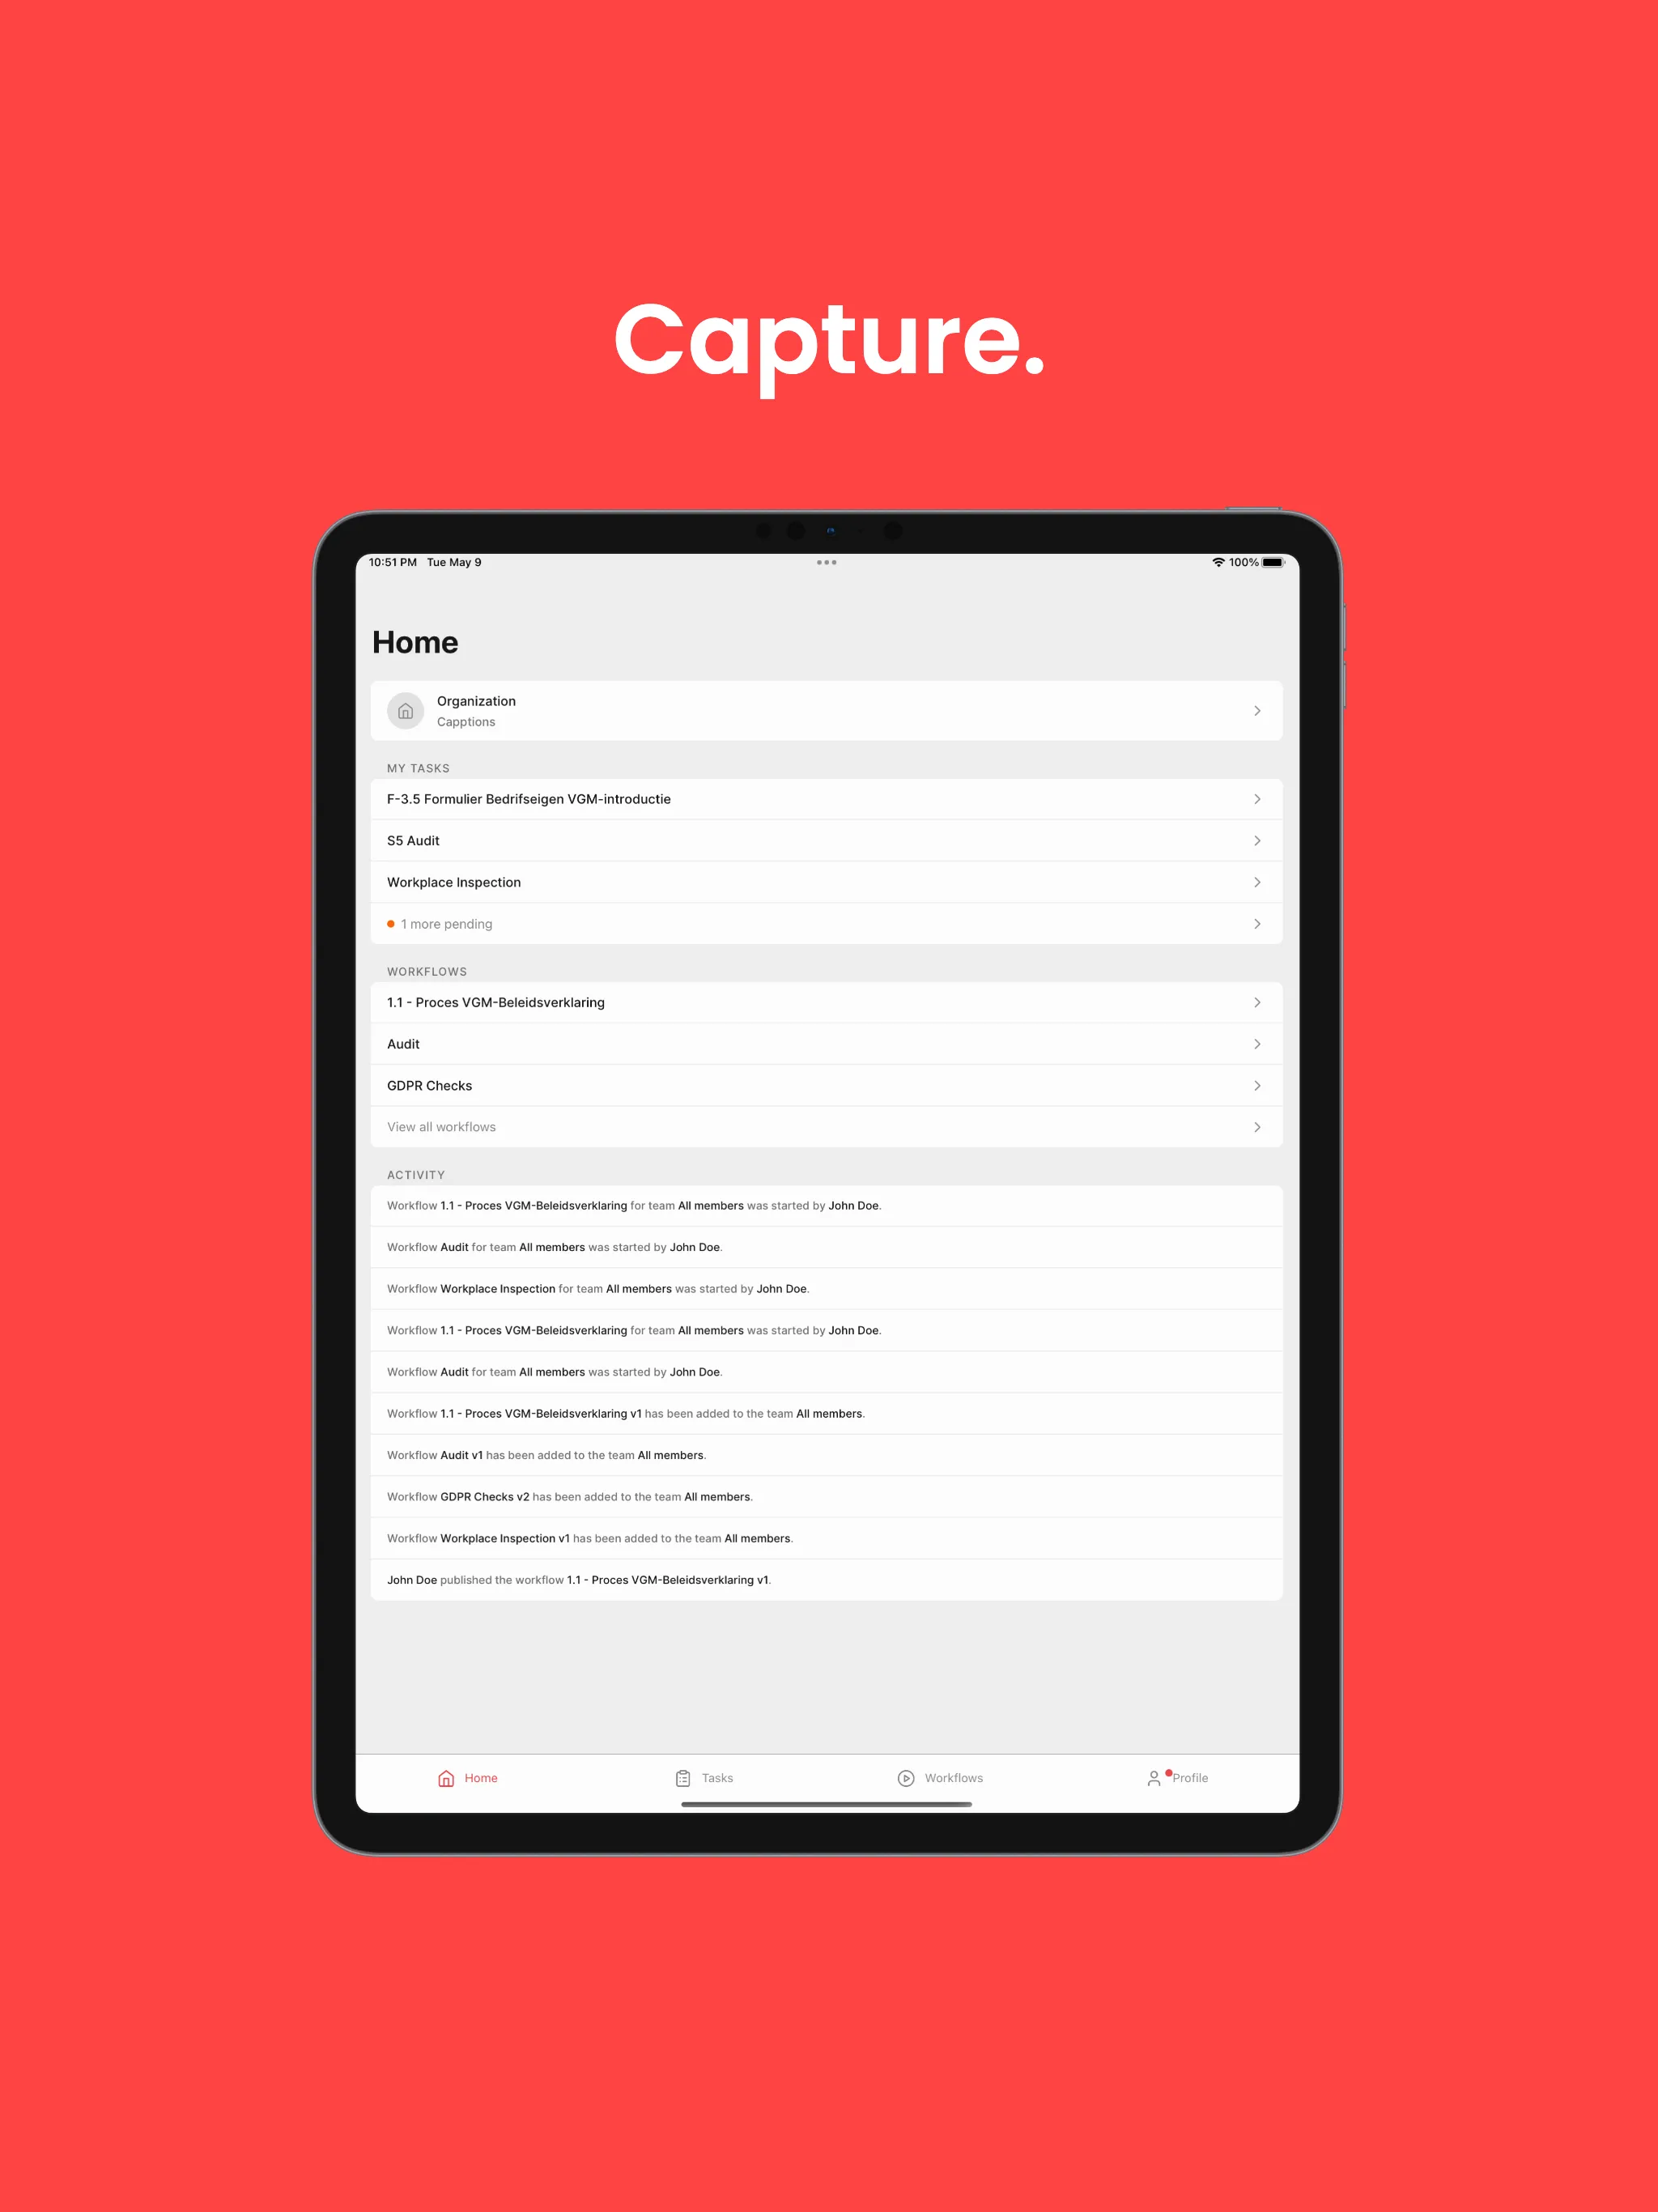The image size is (1658, 2212).
Task: Open the Tasks tab
Action: pos(712,1778)
